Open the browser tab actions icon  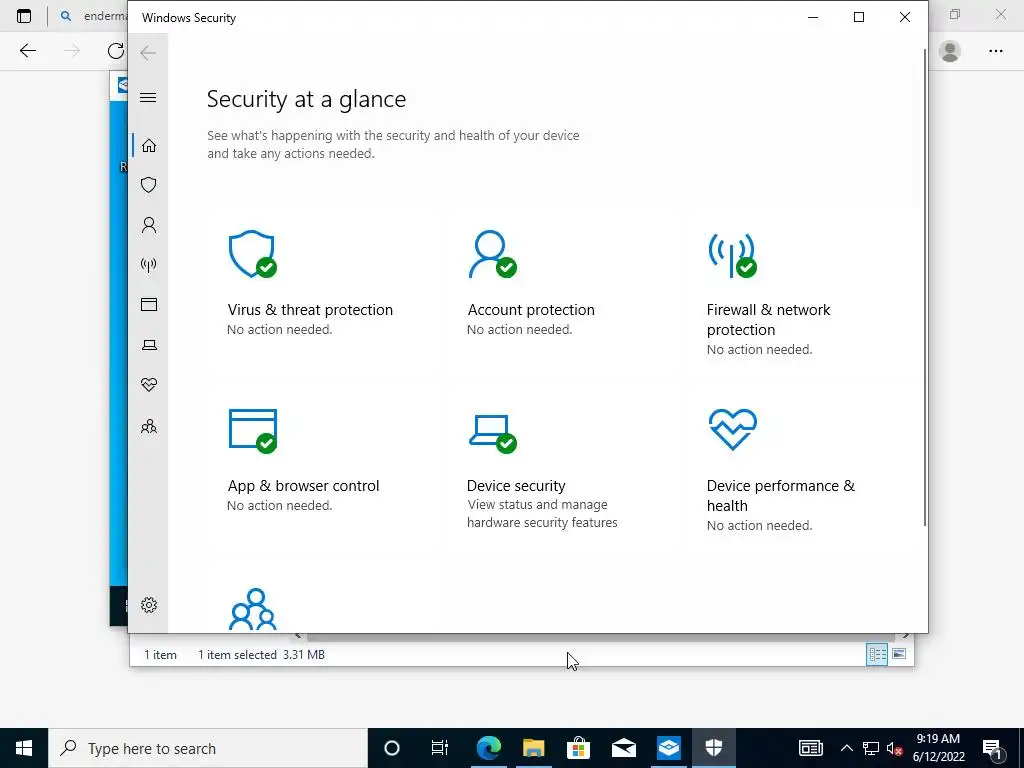[24, 16]
